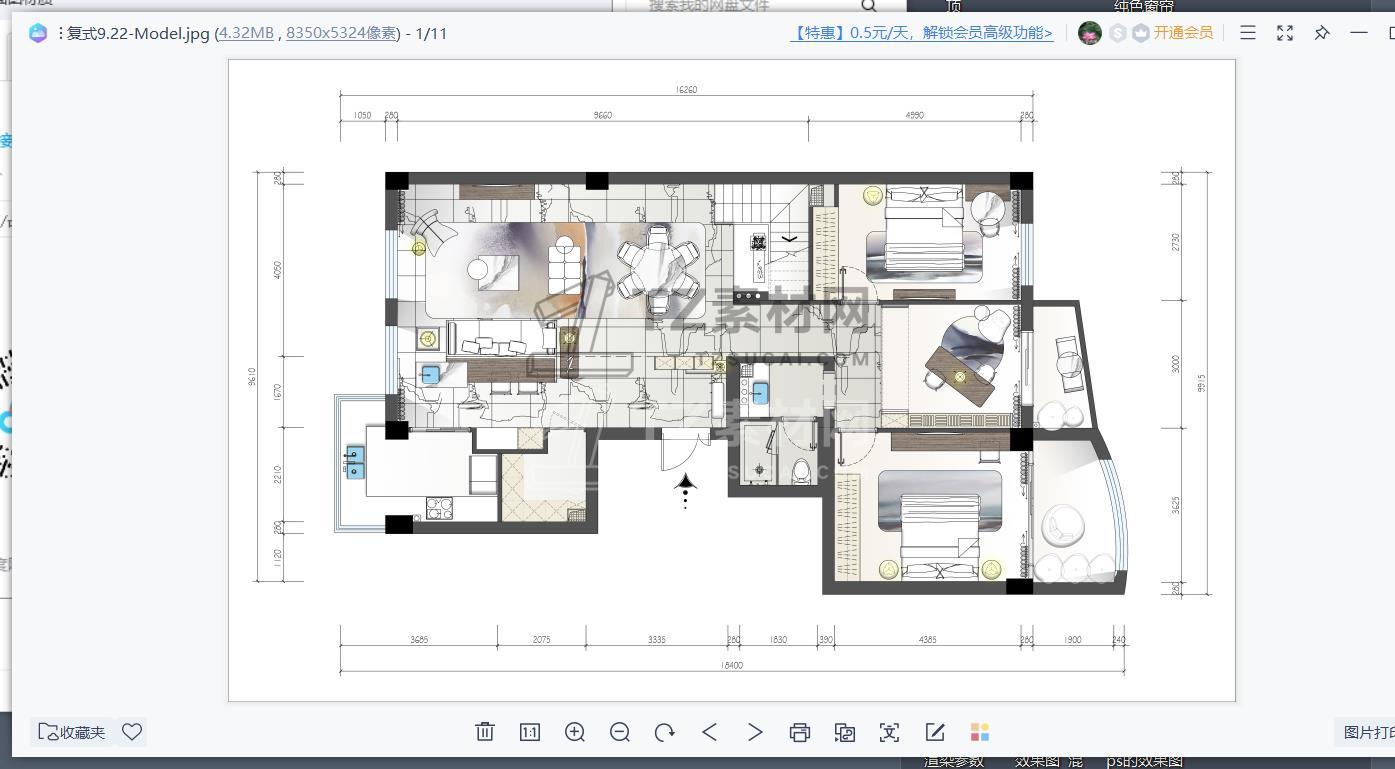
Task: Open the hamburger main menu
Action: pos(1248,33)
